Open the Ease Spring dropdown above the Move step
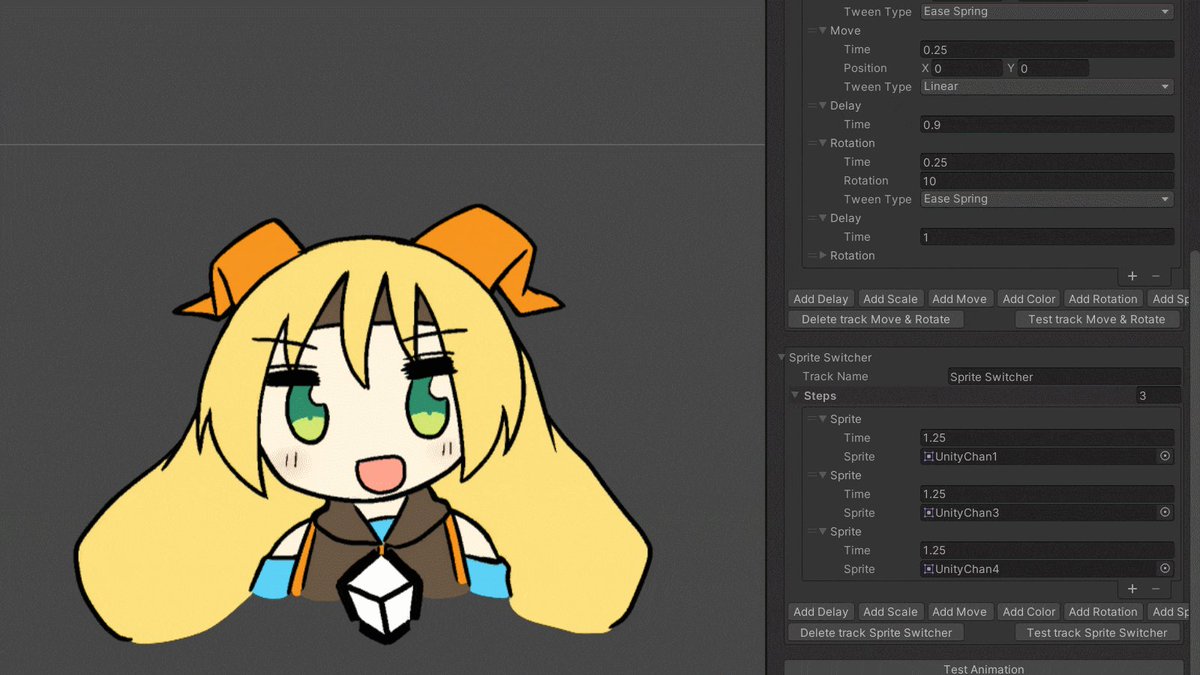 tap(1047, 12)
